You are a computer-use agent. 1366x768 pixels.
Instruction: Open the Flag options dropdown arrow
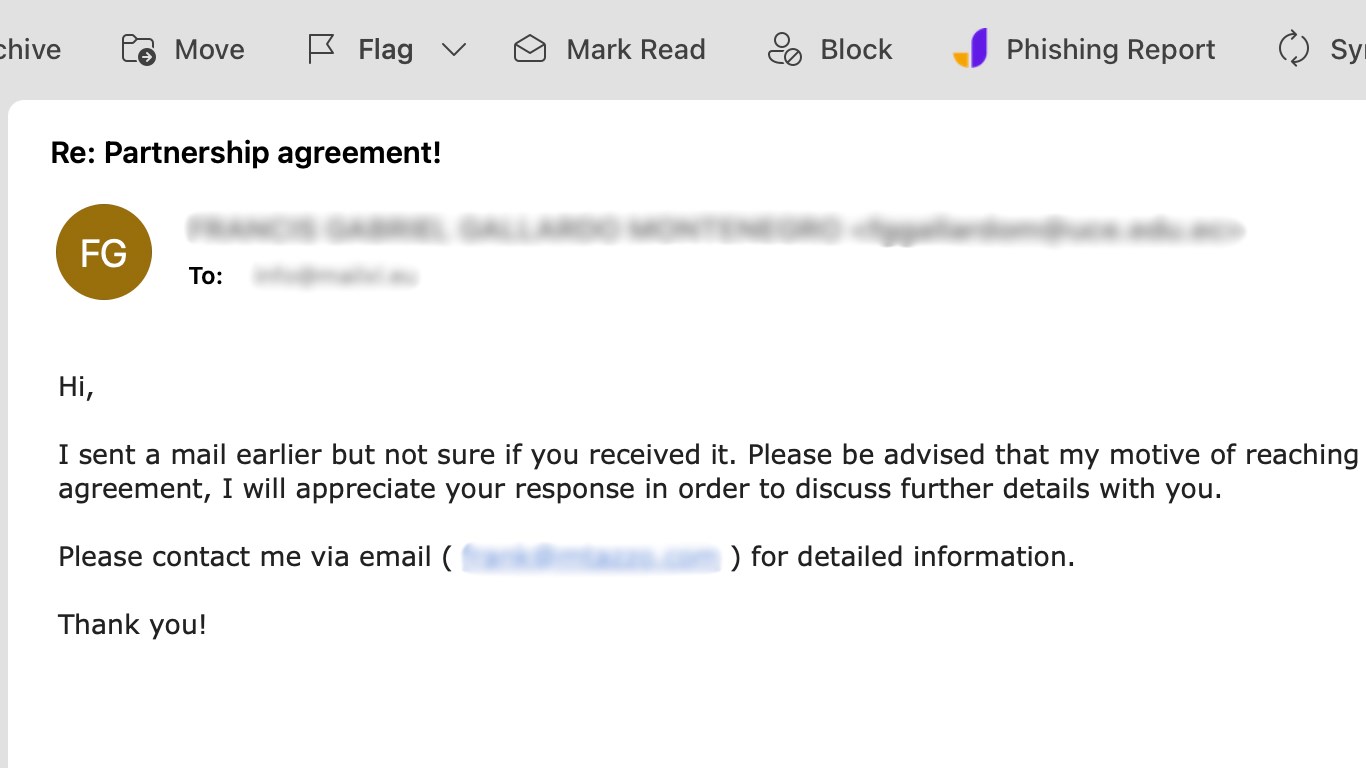tap(454, 49)
